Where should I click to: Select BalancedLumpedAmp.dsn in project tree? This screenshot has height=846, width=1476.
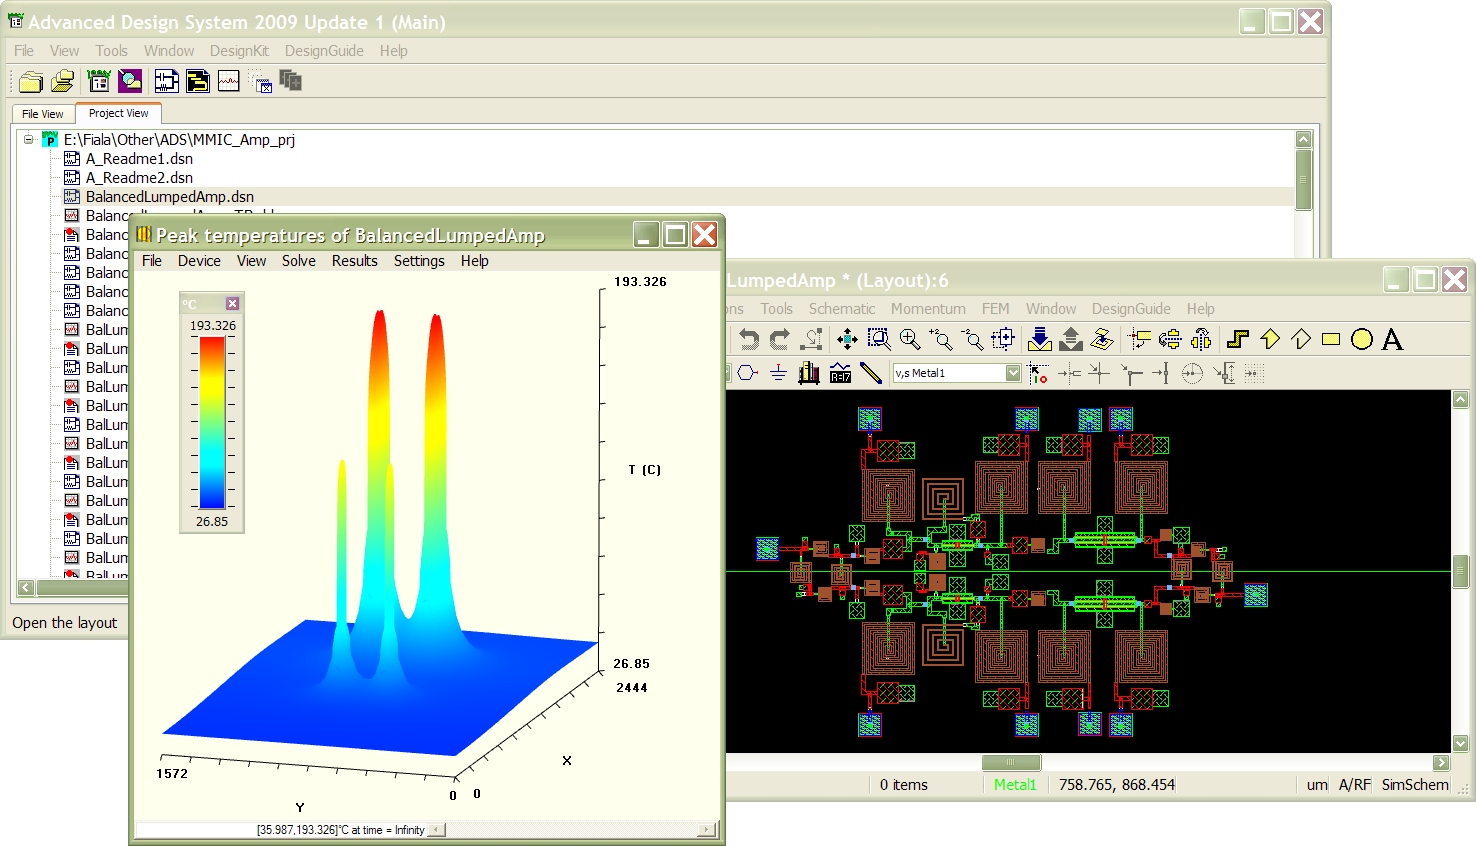(169, 197)
